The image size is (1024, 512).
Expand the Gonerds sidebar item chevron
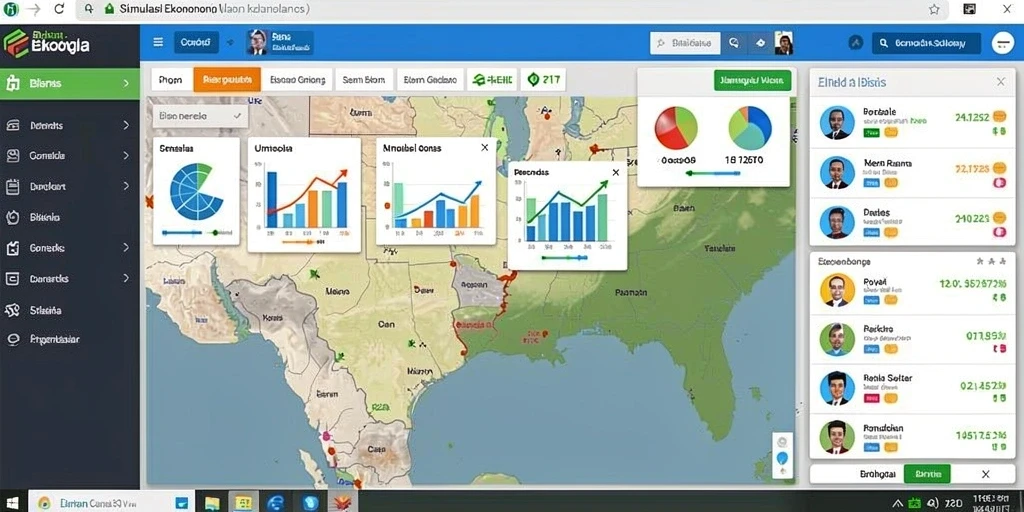click(x=126, y=248)
